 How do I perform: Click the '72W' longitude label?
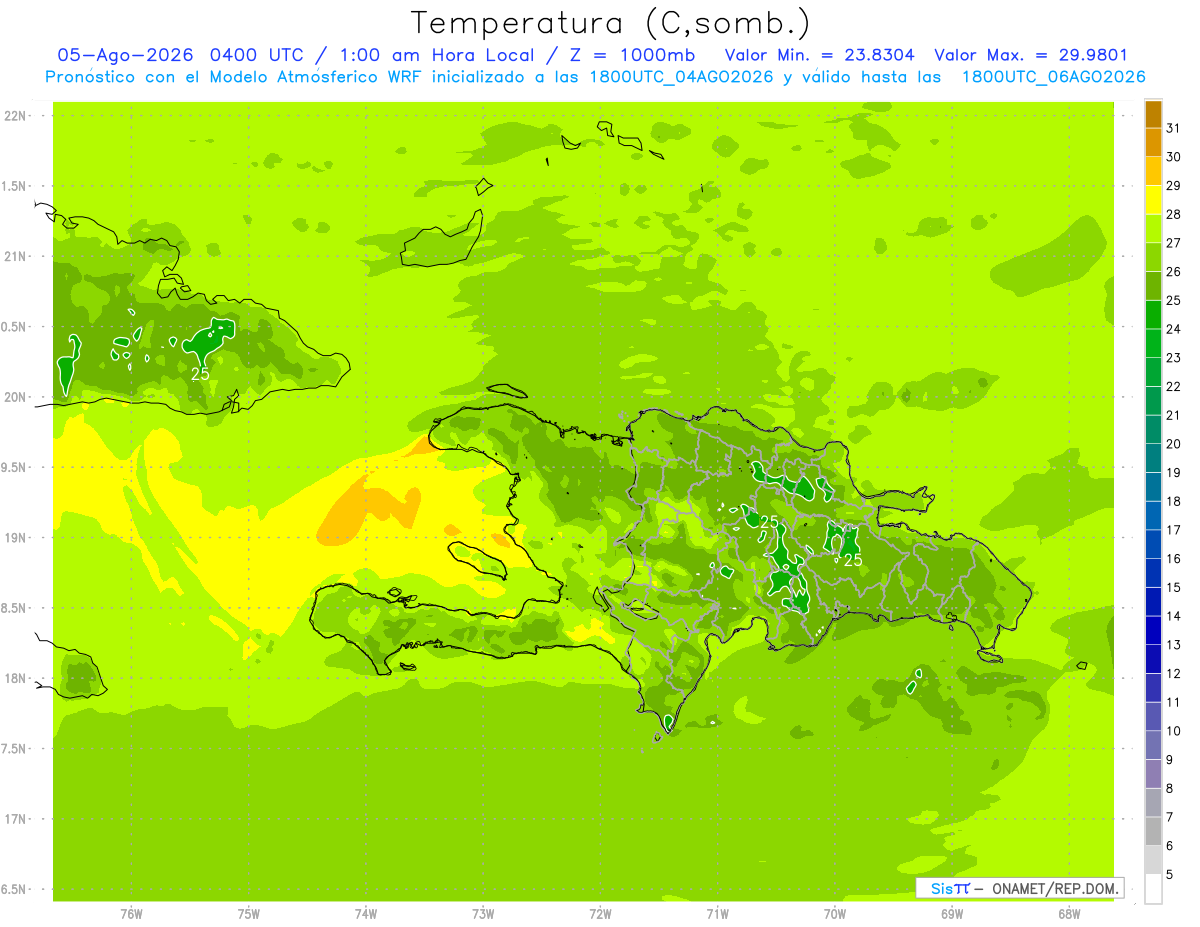tap(600, 914)
